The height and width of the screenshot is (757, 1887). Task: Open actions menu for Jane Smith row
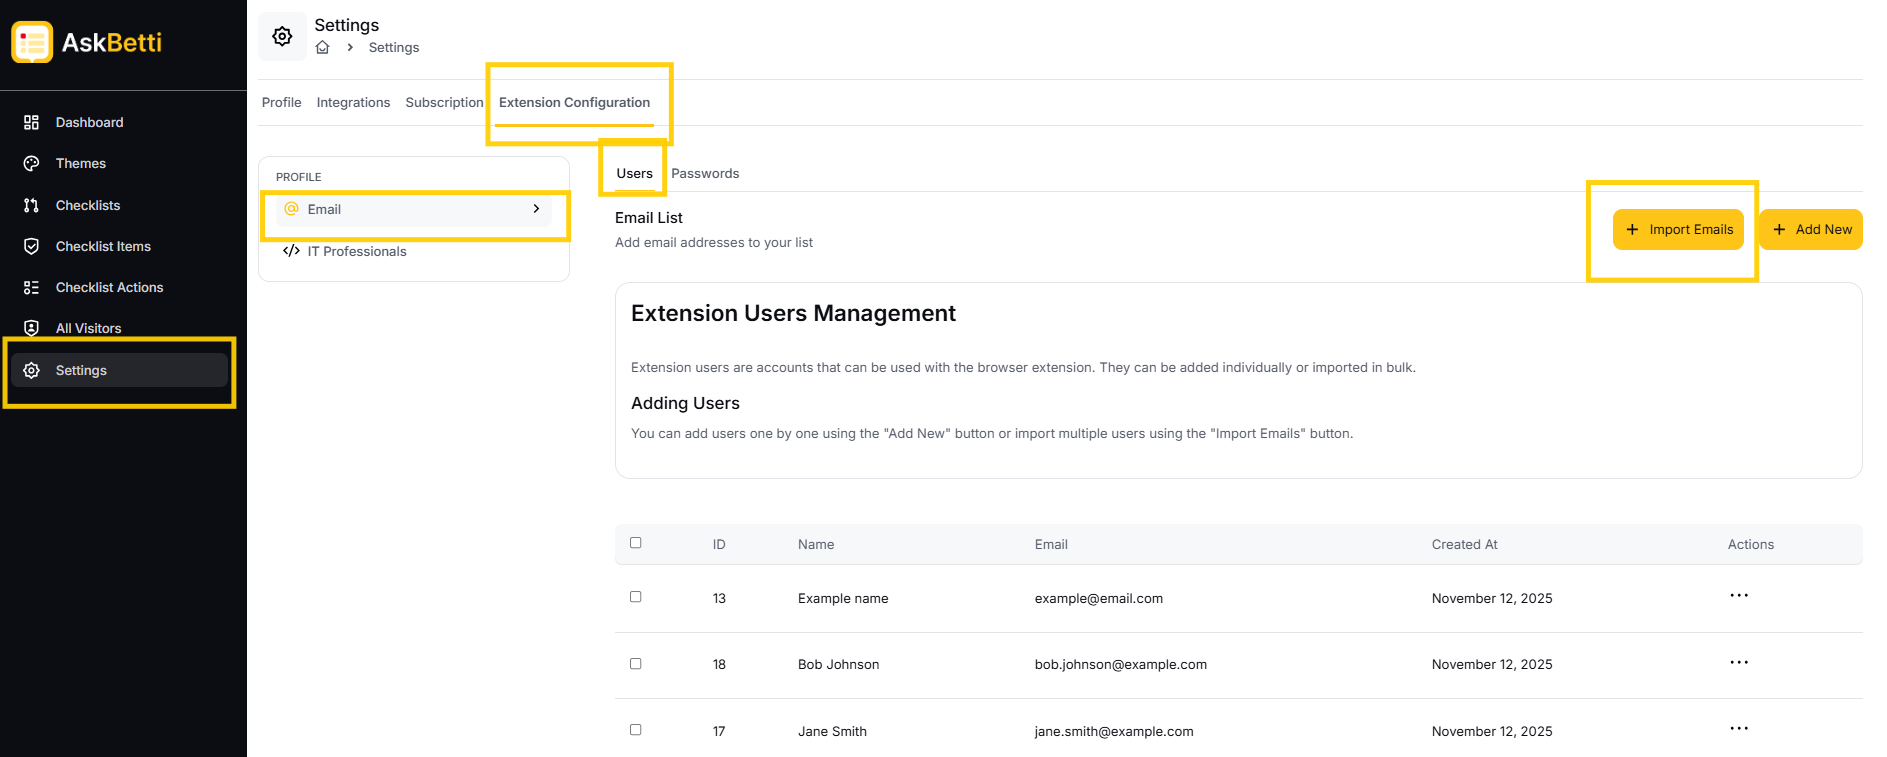pos(1739,728)
